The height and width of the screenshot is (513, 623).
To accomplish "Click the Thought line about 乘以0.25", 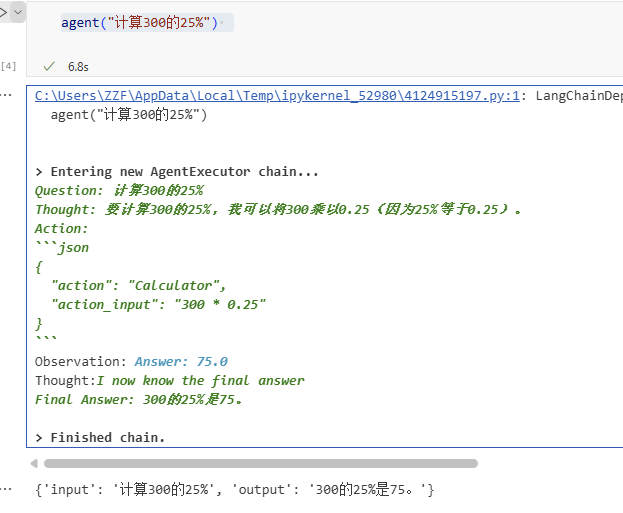I will (278, 209).
